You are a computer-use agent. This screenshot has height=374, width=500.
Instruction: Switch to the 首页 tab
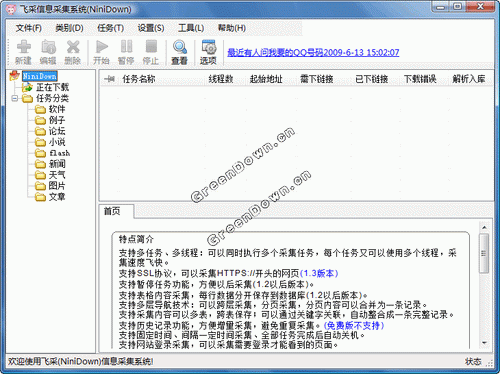tap(112, 211)
